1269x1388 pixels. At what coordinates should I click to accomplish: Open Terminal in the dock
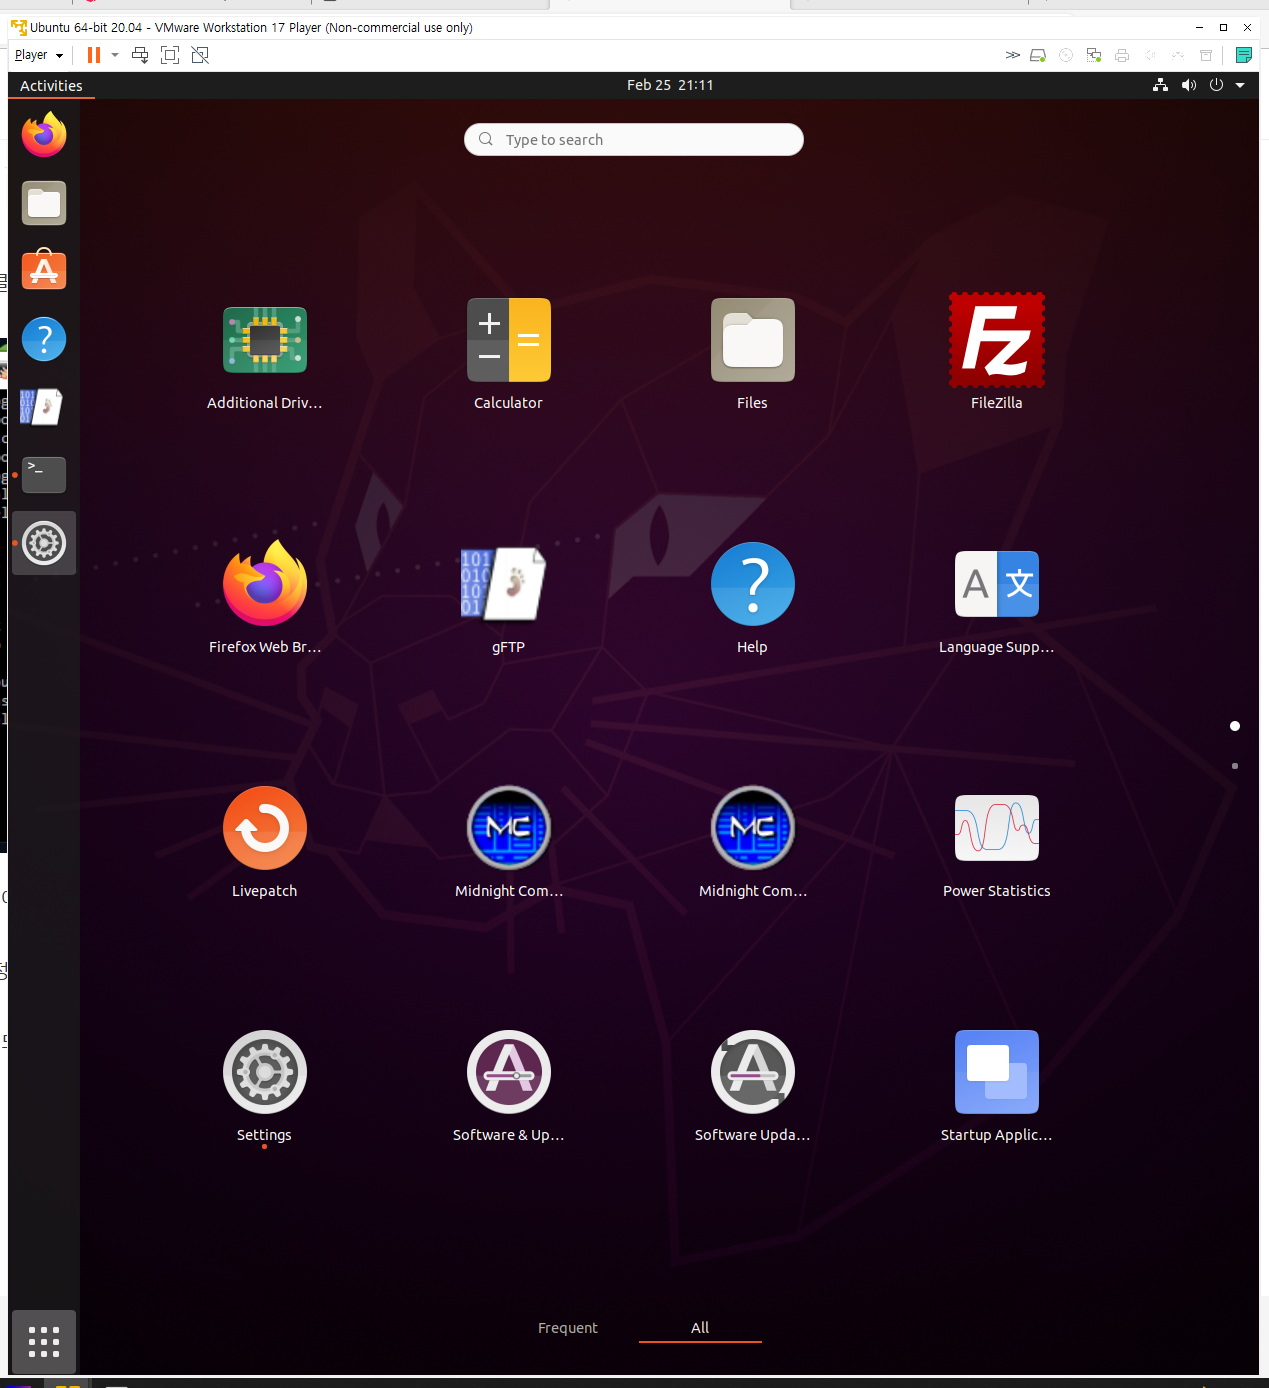(x=44, y=475)
